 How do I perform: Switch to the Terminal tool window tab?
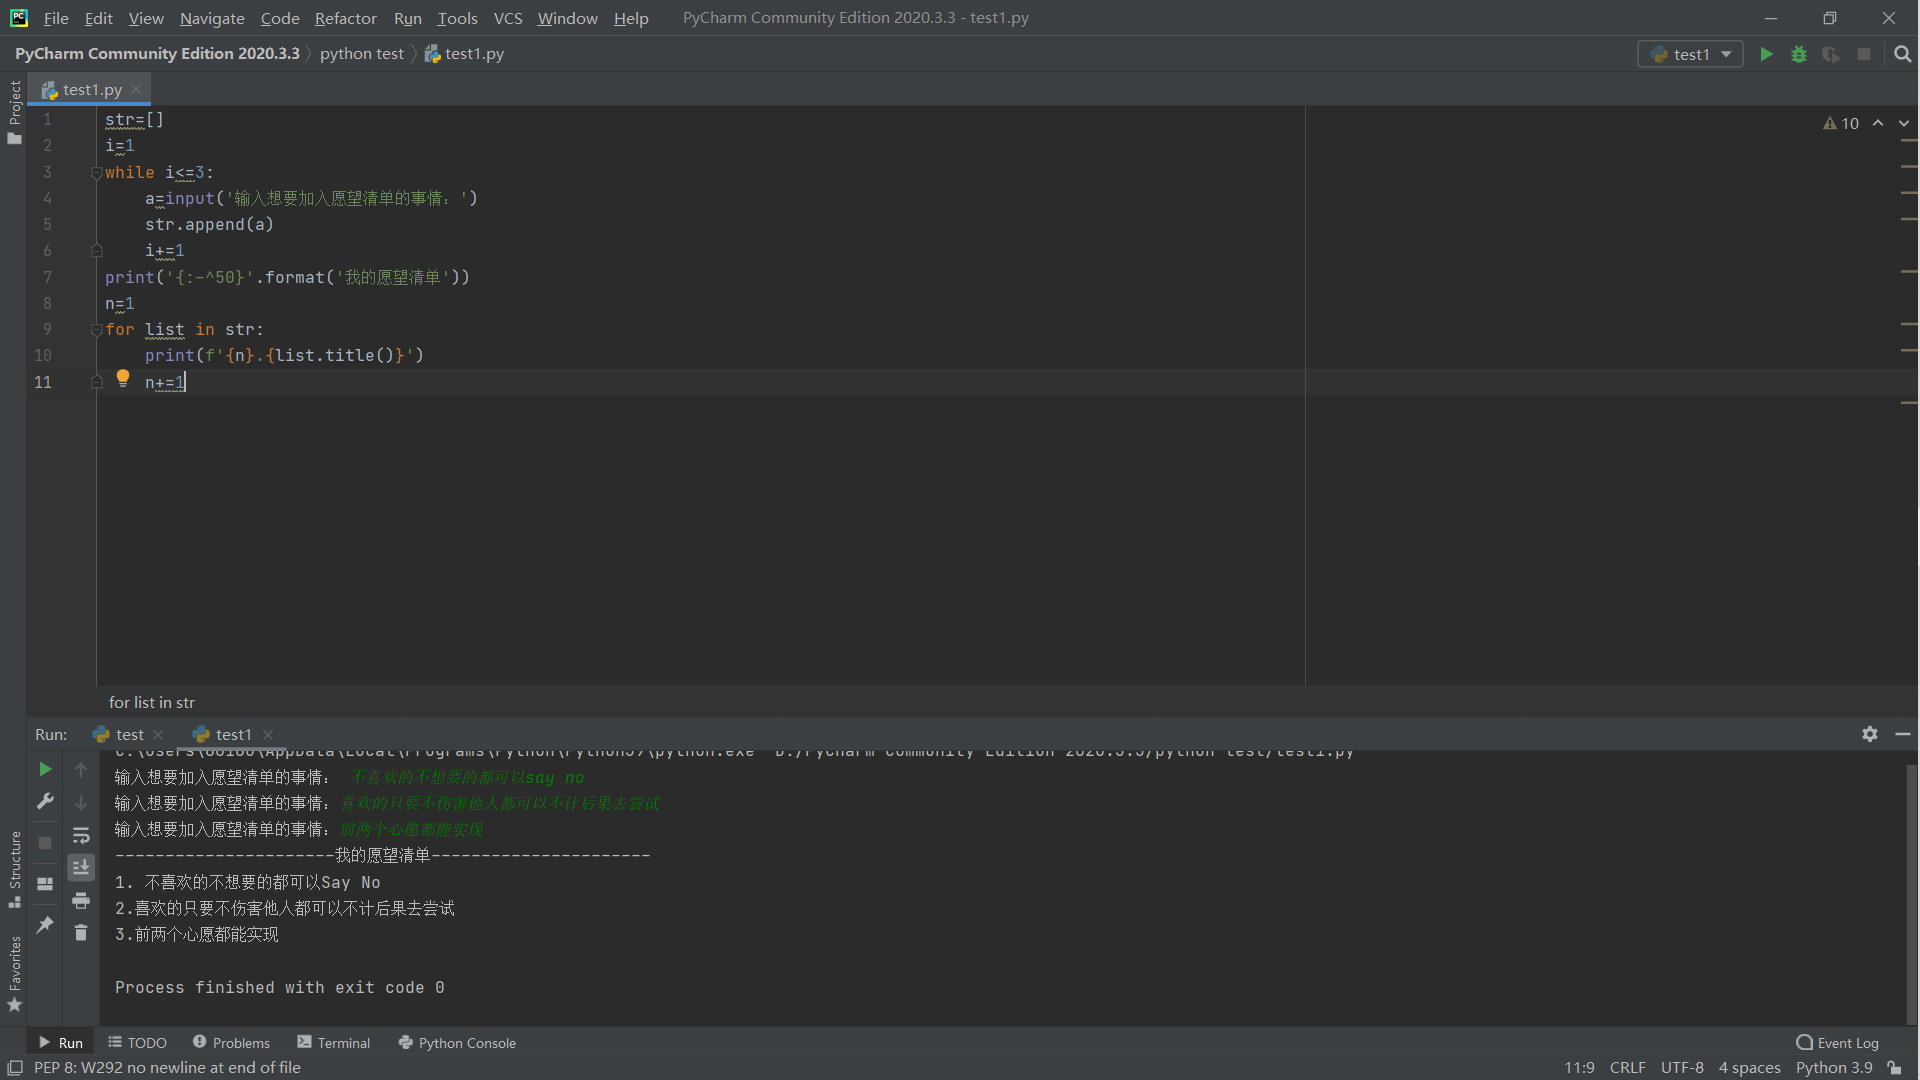click(334, 1042)
